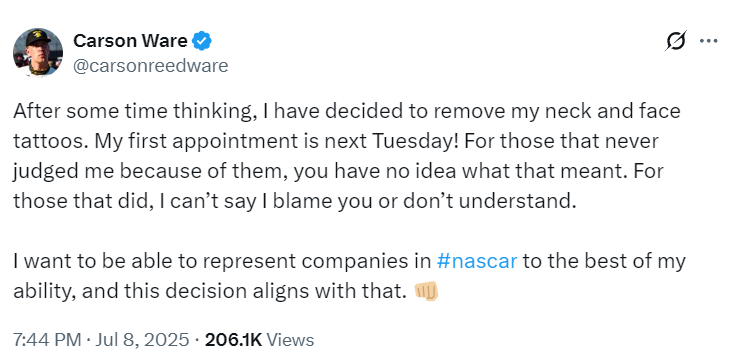Click the Carson Ware display name
740x360 pixels.
click(130, 42)
